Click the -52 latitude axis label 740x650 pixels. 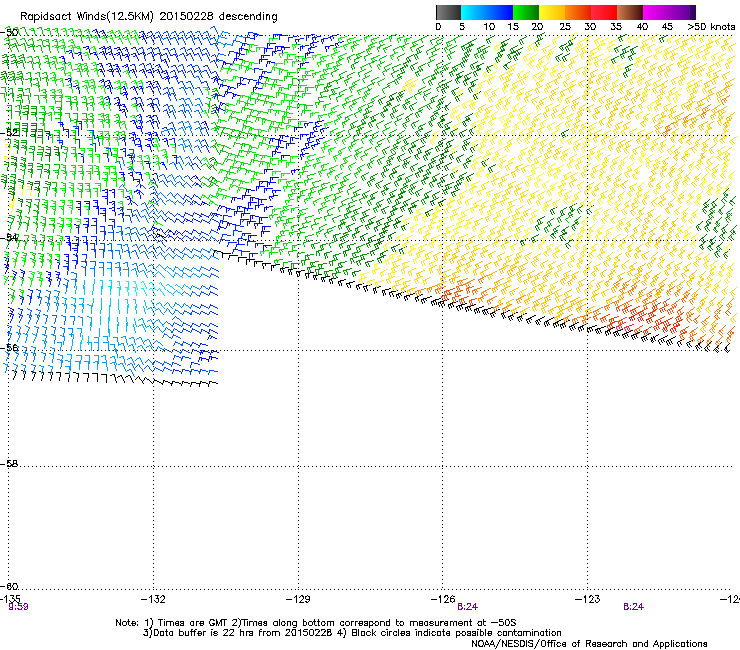9,133
